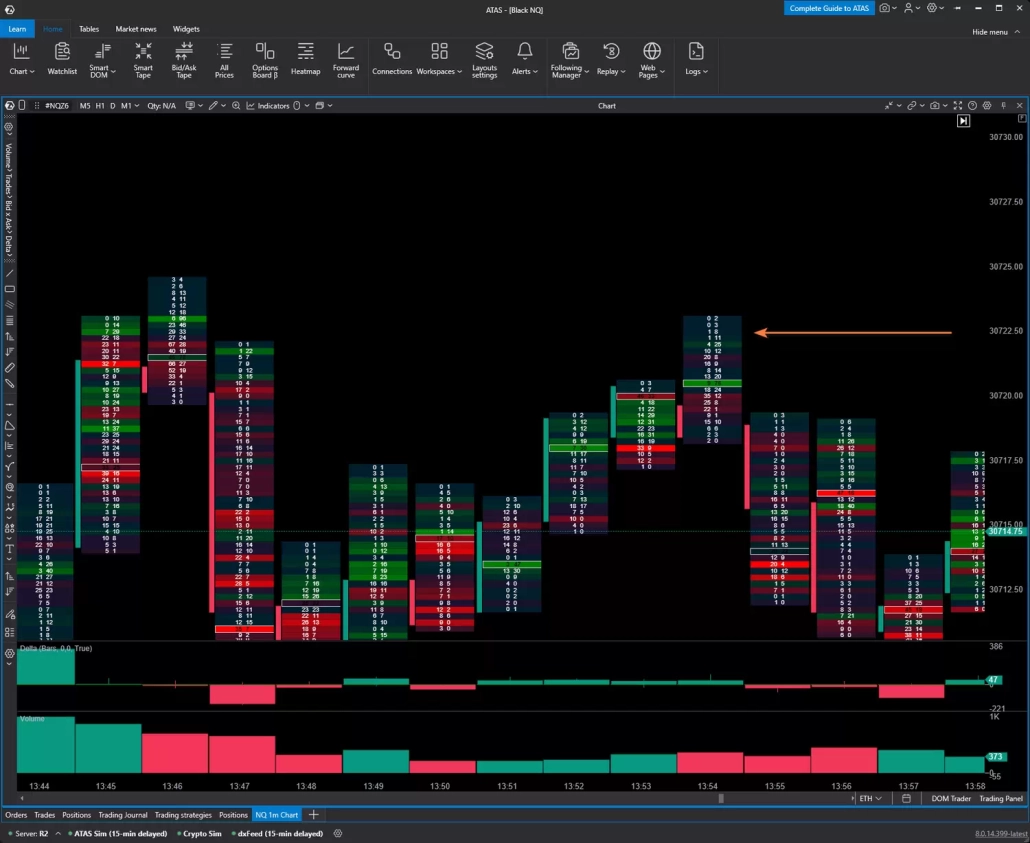1030x843 pixels.
Task: Click the #NQZ6 instrument selector
Action: [56, 106]
